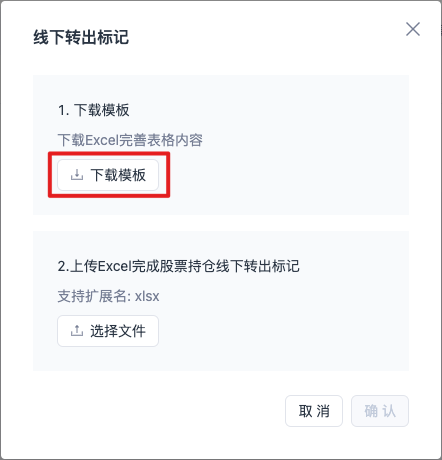Click the 选择文件 label beside the upload icon

(x=118, y=331)
